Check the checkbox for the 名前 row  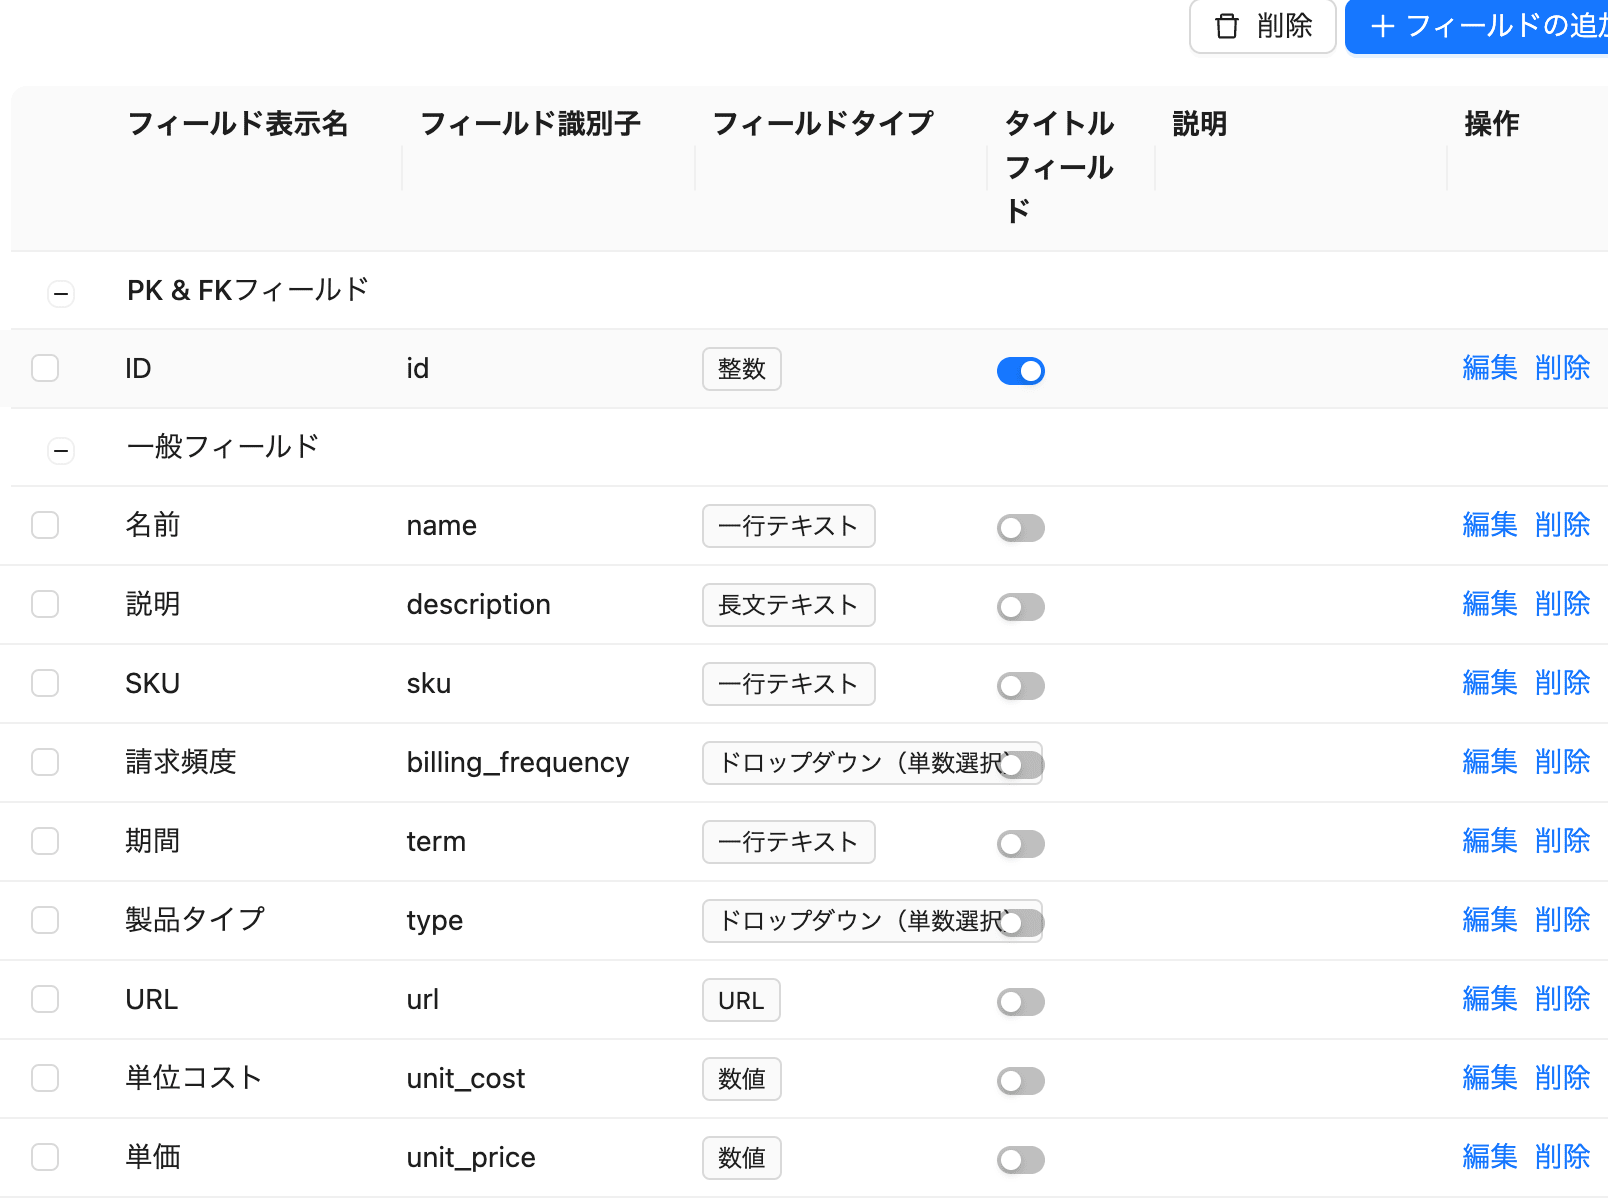point(45,525)
